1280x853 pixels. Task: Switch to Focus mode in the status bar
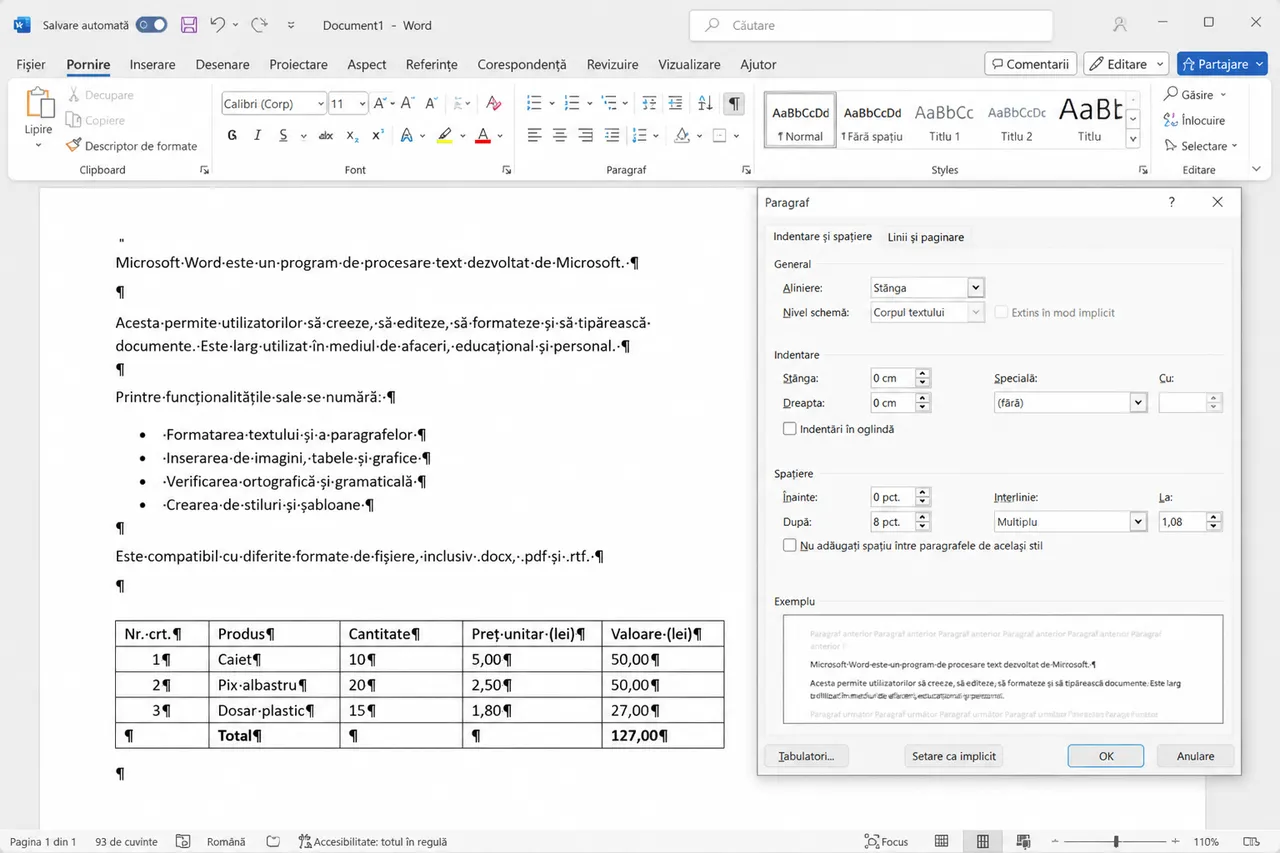[886, 842]
